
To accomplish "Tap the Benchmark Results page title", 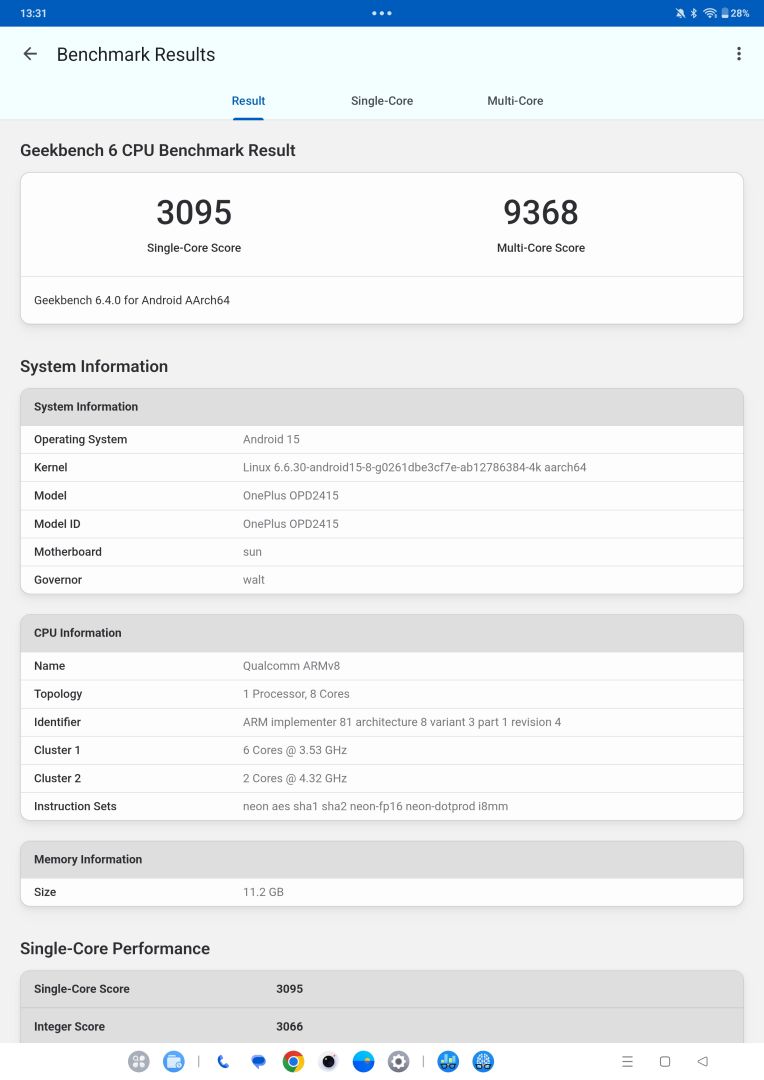I will [136, 54].
